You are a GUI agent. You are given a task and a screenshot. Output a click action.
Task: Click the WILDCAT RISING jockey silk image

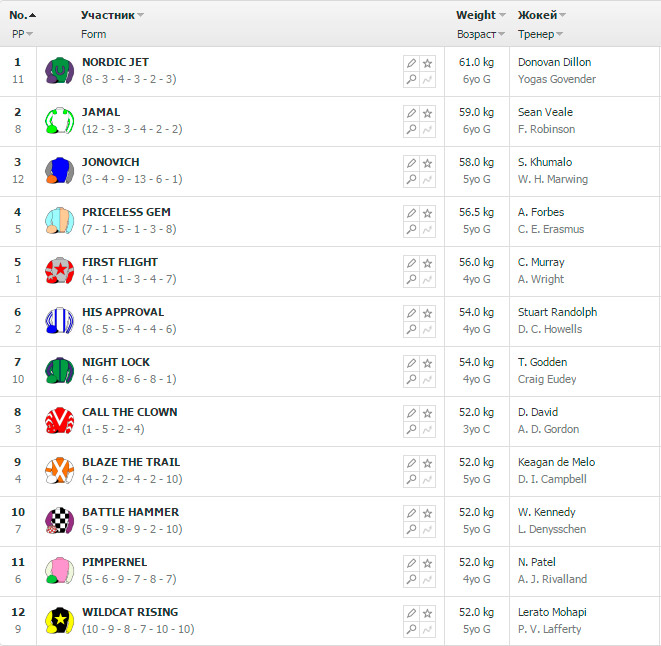59,621
